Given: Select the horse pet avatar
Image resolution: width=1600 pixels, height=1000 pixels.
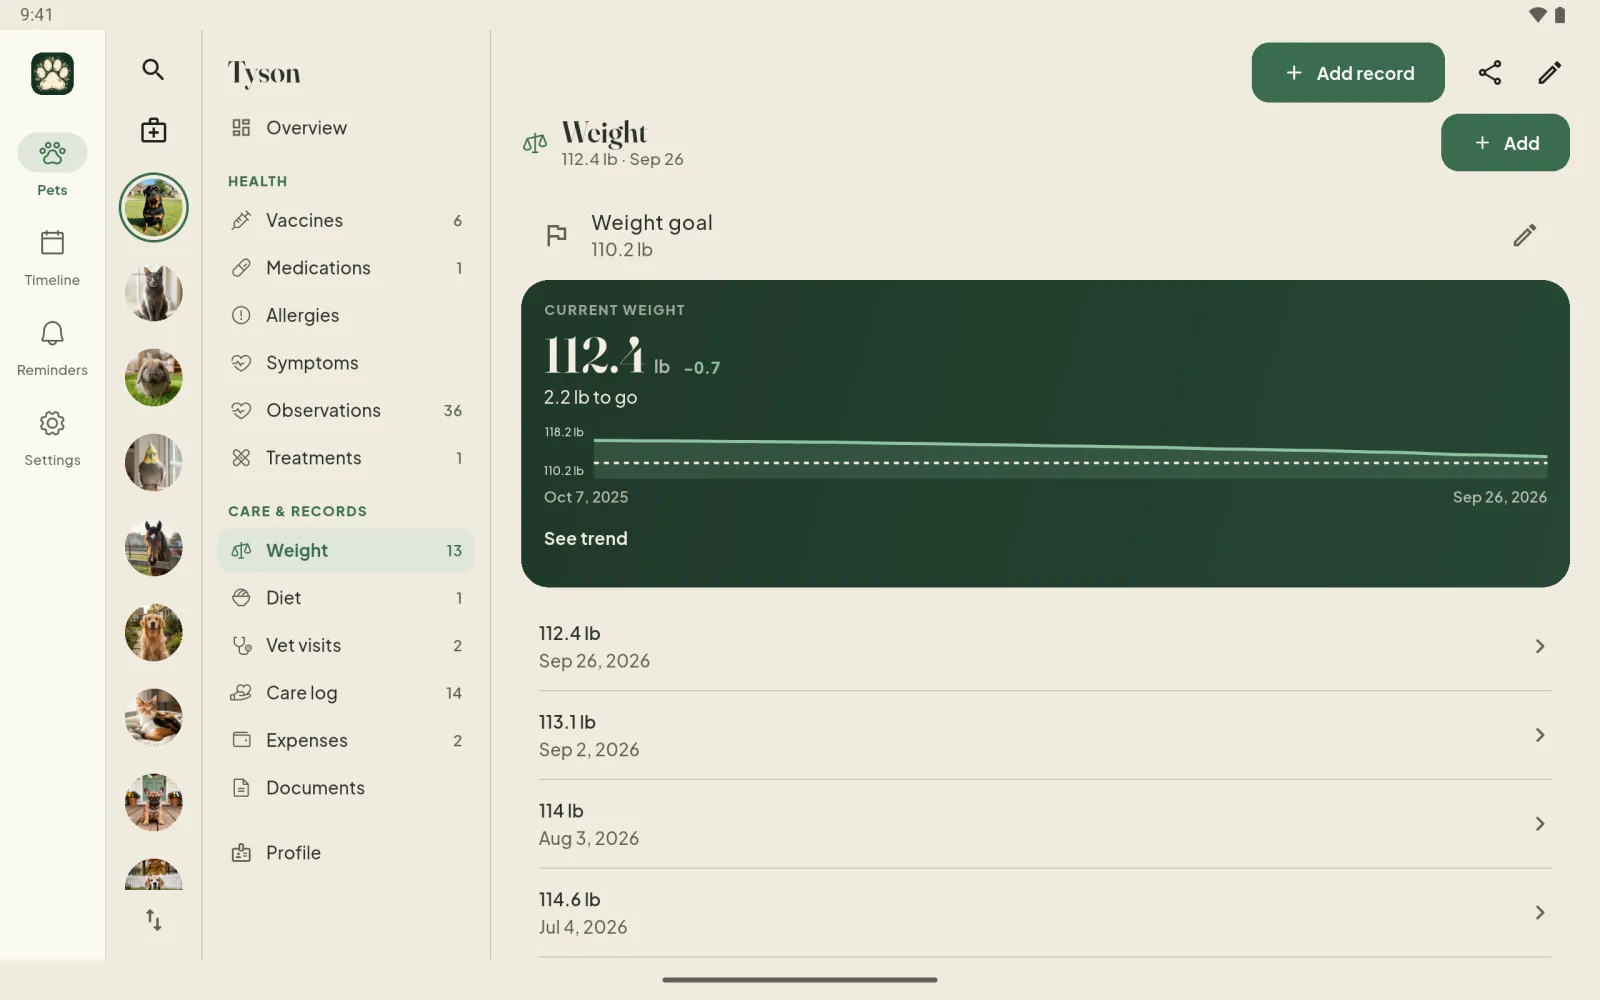Looking at the screenshot, I should click(154, 548).
